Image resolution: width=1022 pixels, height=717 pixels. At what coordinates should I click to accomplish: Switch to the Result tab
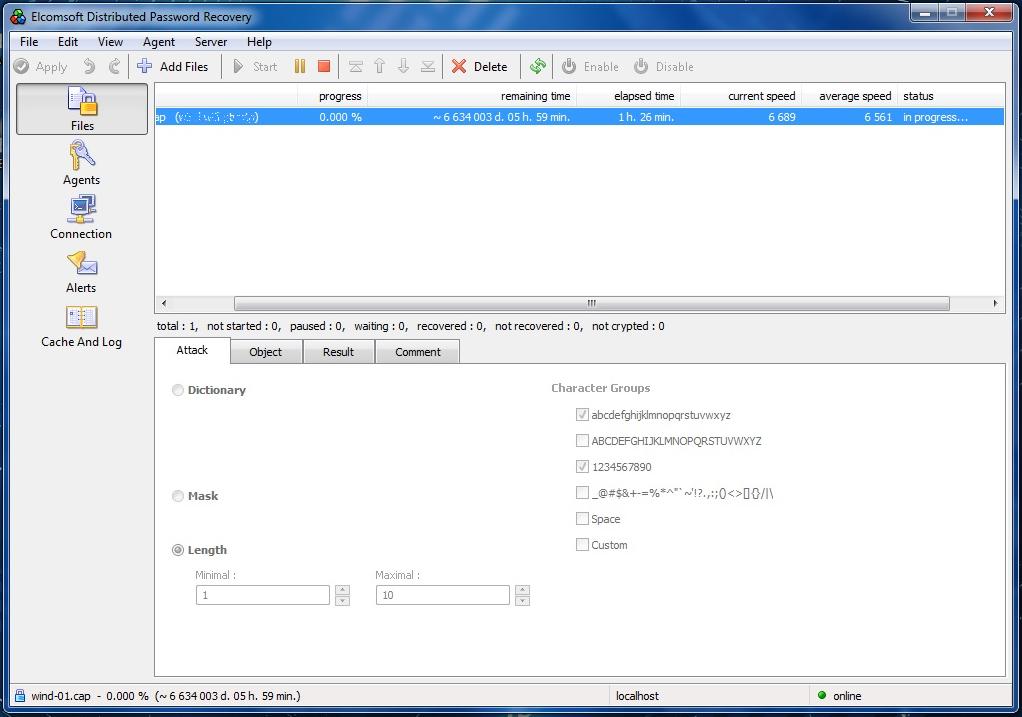(338, 352)
